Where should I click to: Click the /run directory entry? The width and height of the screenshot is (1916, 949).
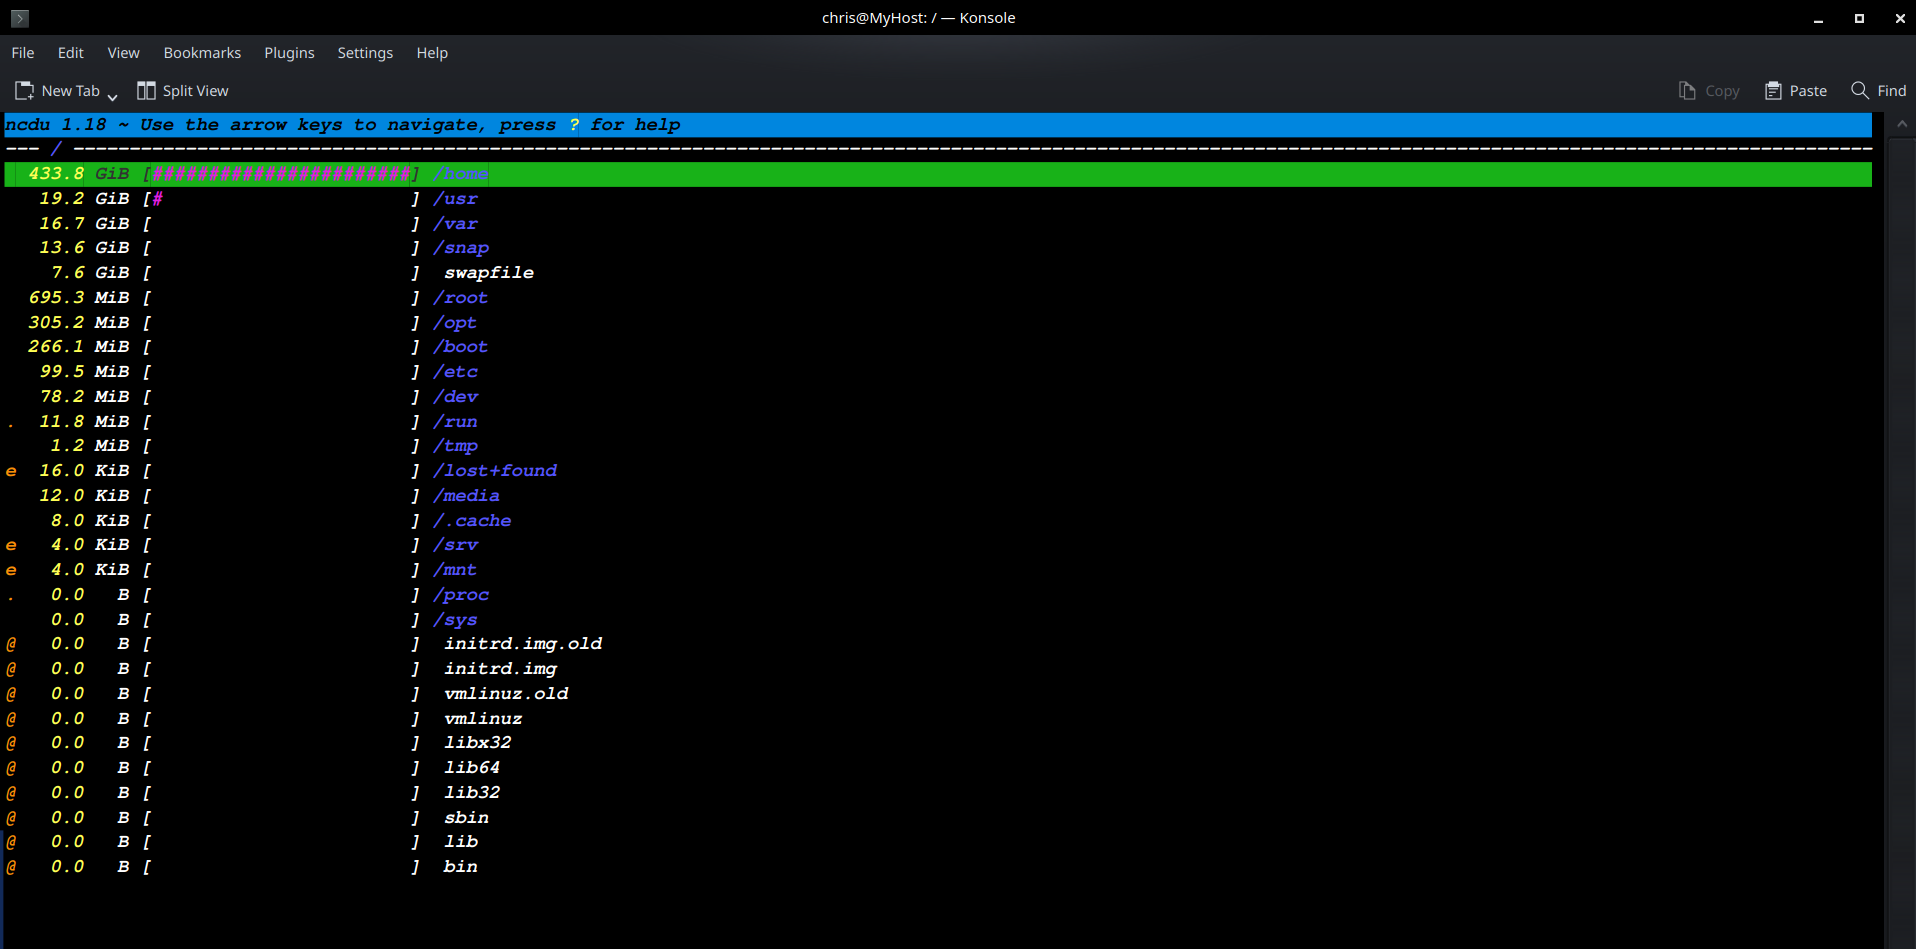tap(455, 422)
